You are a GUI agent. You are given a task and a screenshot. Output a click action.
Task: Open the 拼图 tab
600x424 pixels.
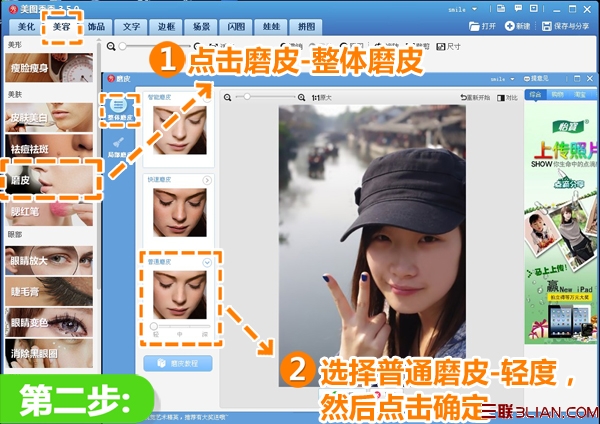(307, 27)
